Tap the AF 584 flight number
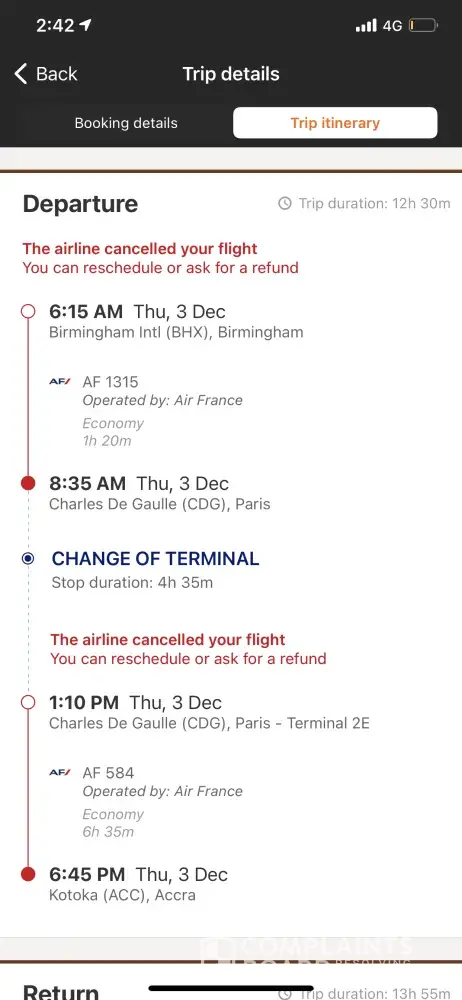This screenshot has height=1000, width=462. click(x=108, y=773)
